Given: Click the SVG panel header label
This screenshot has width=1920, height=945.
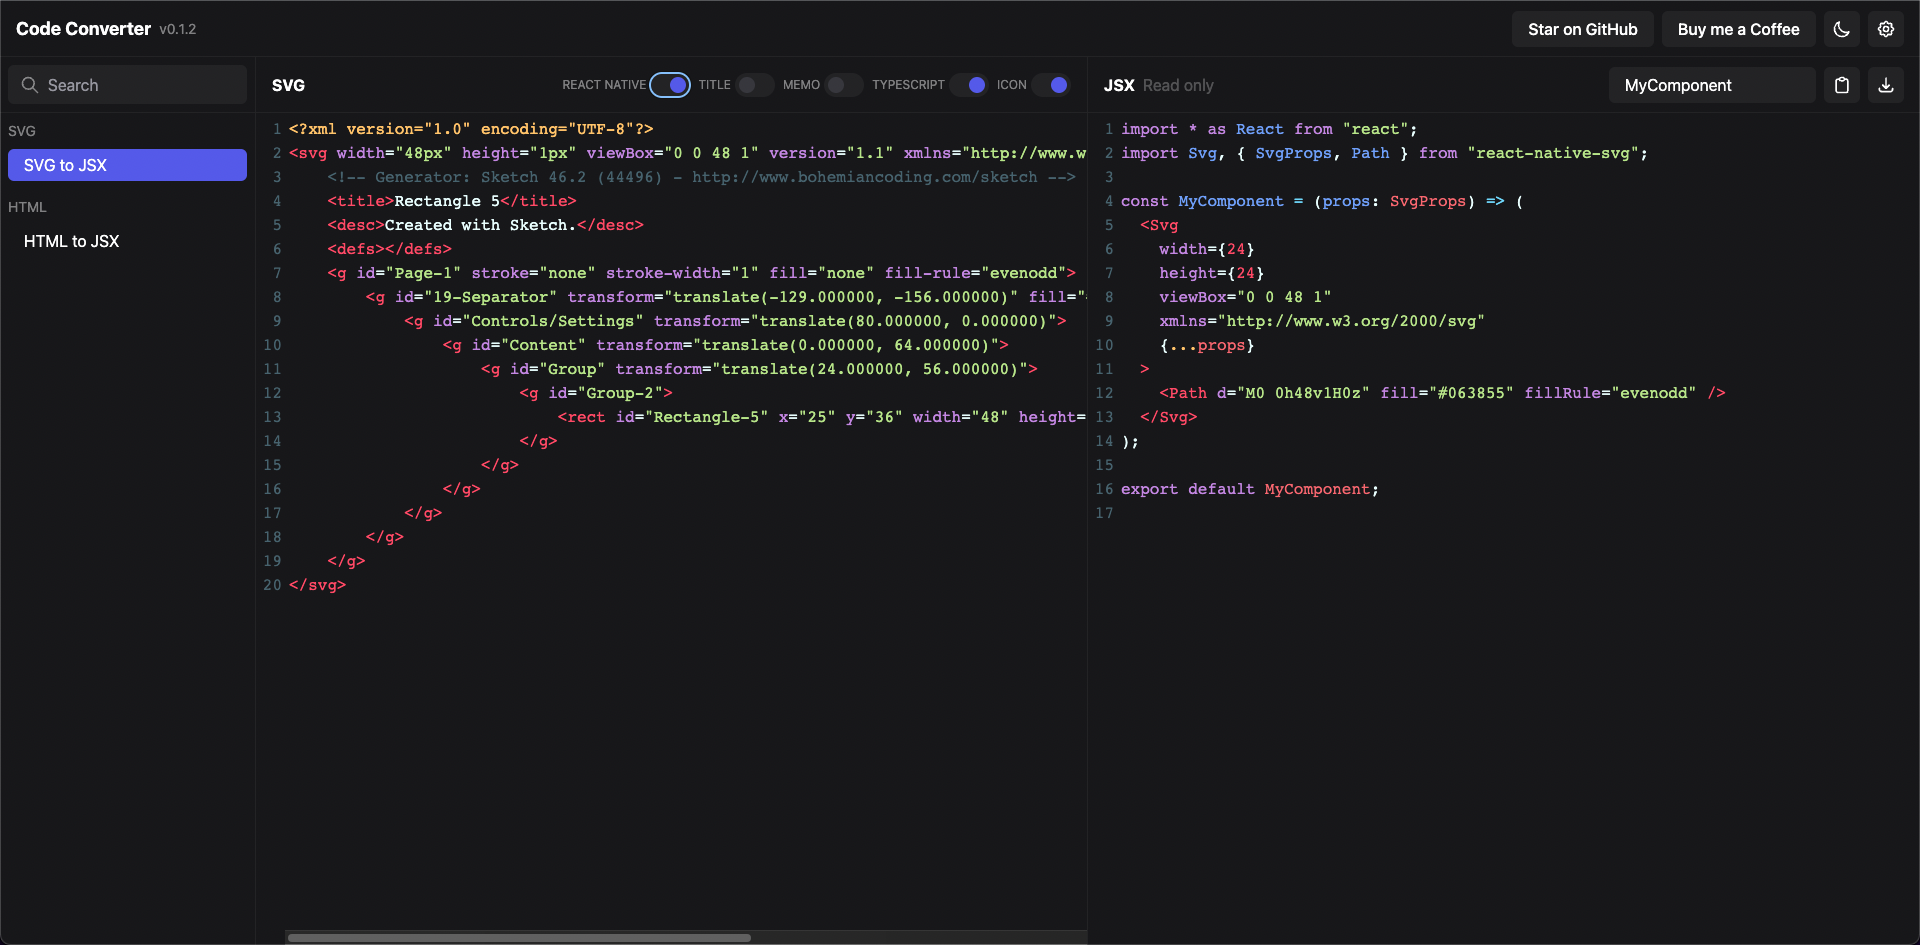Looking at the screenshot, I should 289,85.
